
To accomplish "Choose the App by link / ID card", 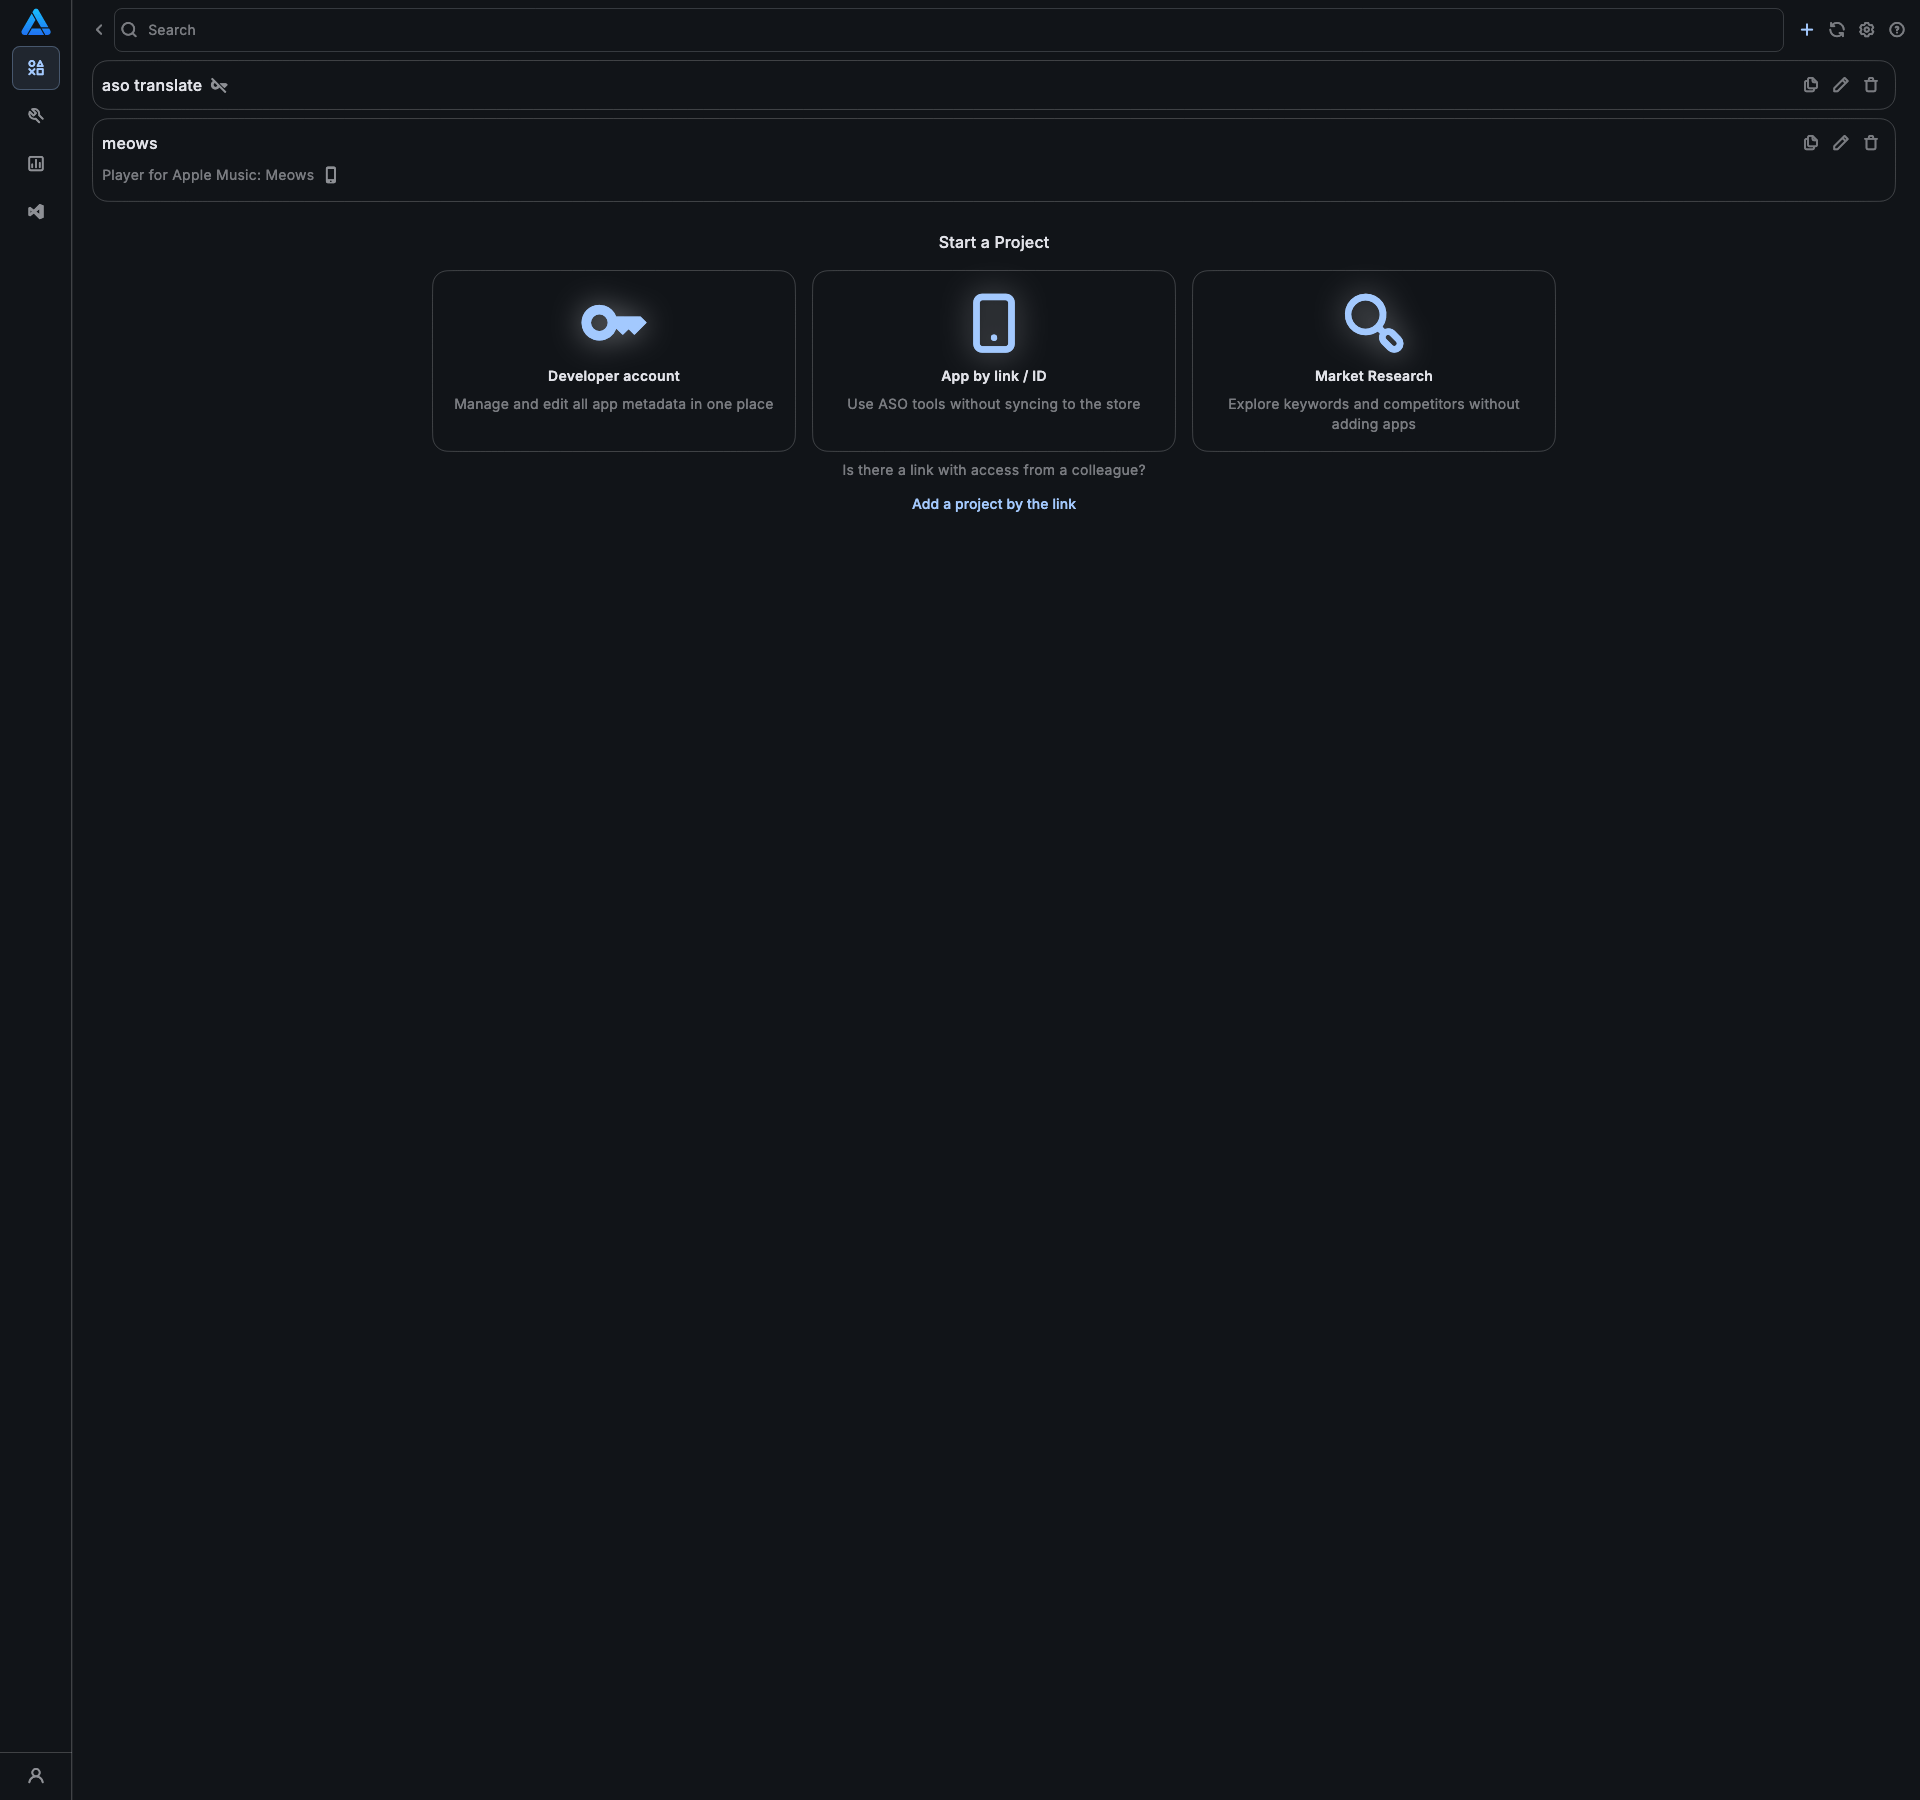I will click(993, 361).
